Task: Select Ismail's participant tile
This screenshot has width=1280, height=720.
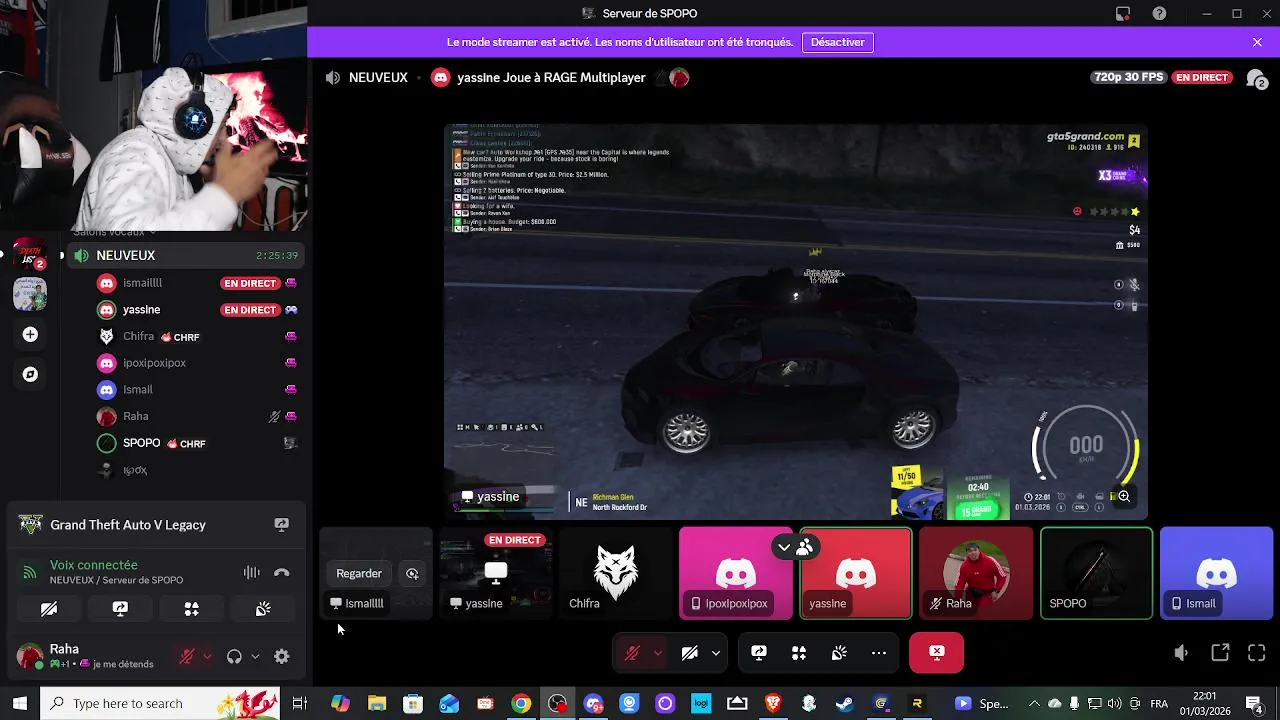Action: tap(1217, 574)
